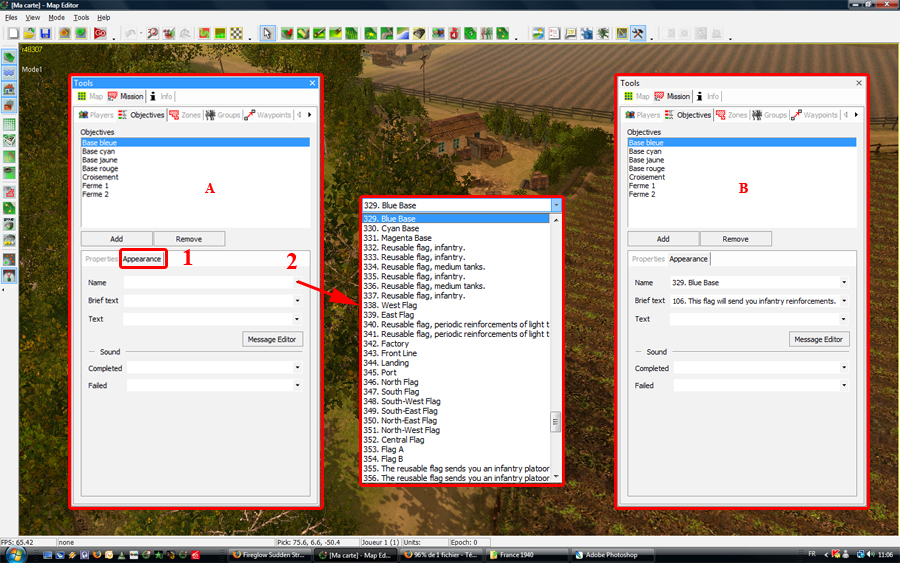Open Brief text dropdown in right Tools panel

(844, 300)
